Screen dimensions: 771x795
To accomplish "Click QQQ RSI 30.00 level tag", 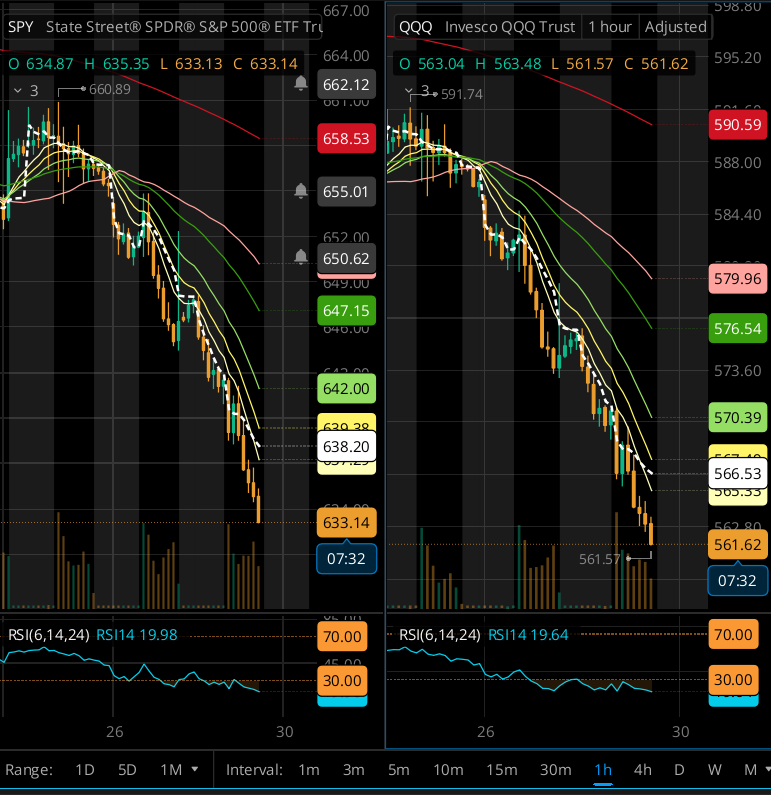I will pyautogui.click(x=733, y=679).
